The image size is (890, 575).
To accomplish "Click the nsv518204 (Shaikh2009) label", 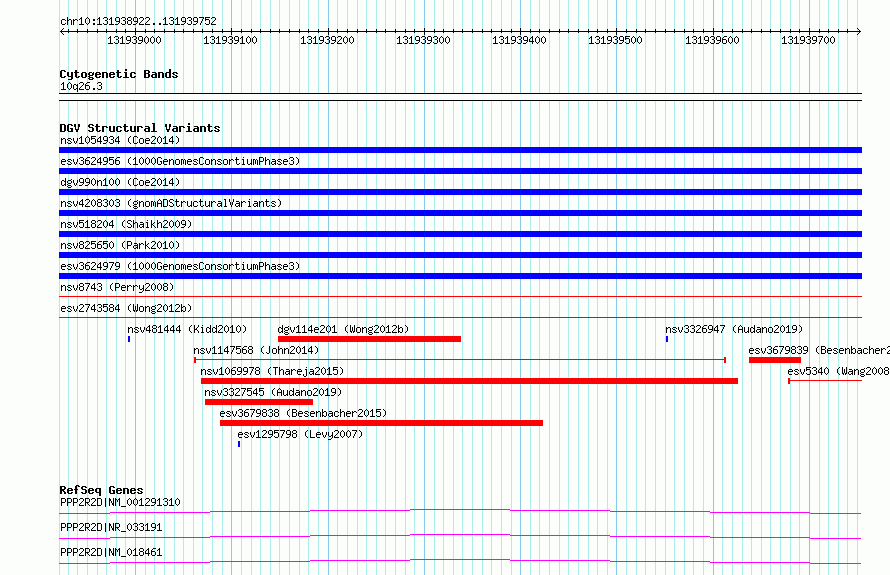I will [126, 224].
